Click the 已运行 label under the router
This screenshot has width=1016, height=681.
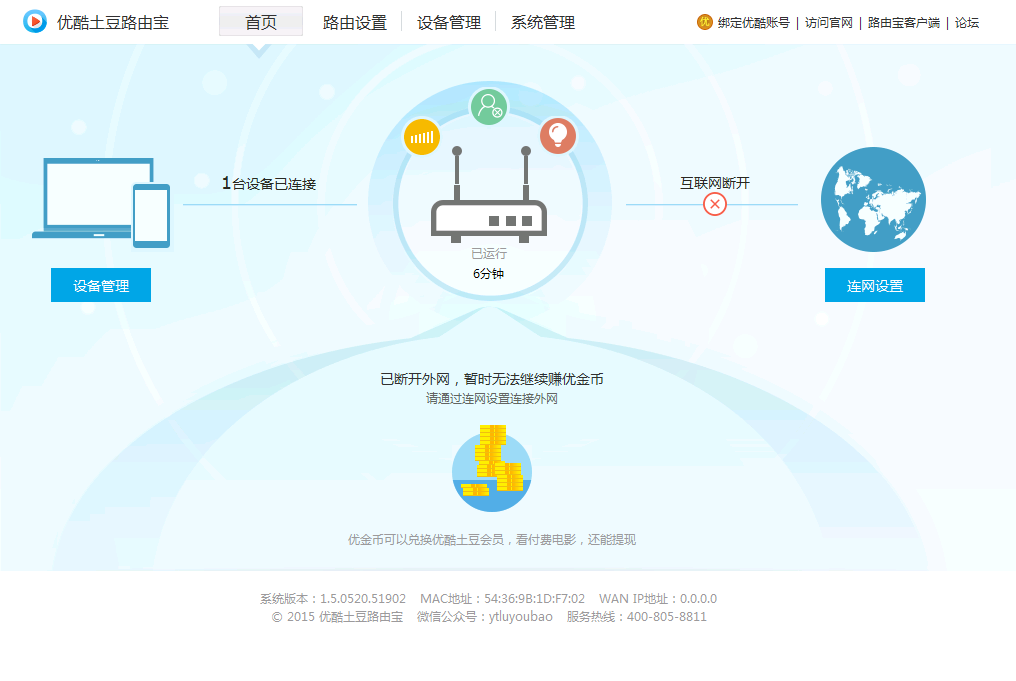[x=489, y=253]
